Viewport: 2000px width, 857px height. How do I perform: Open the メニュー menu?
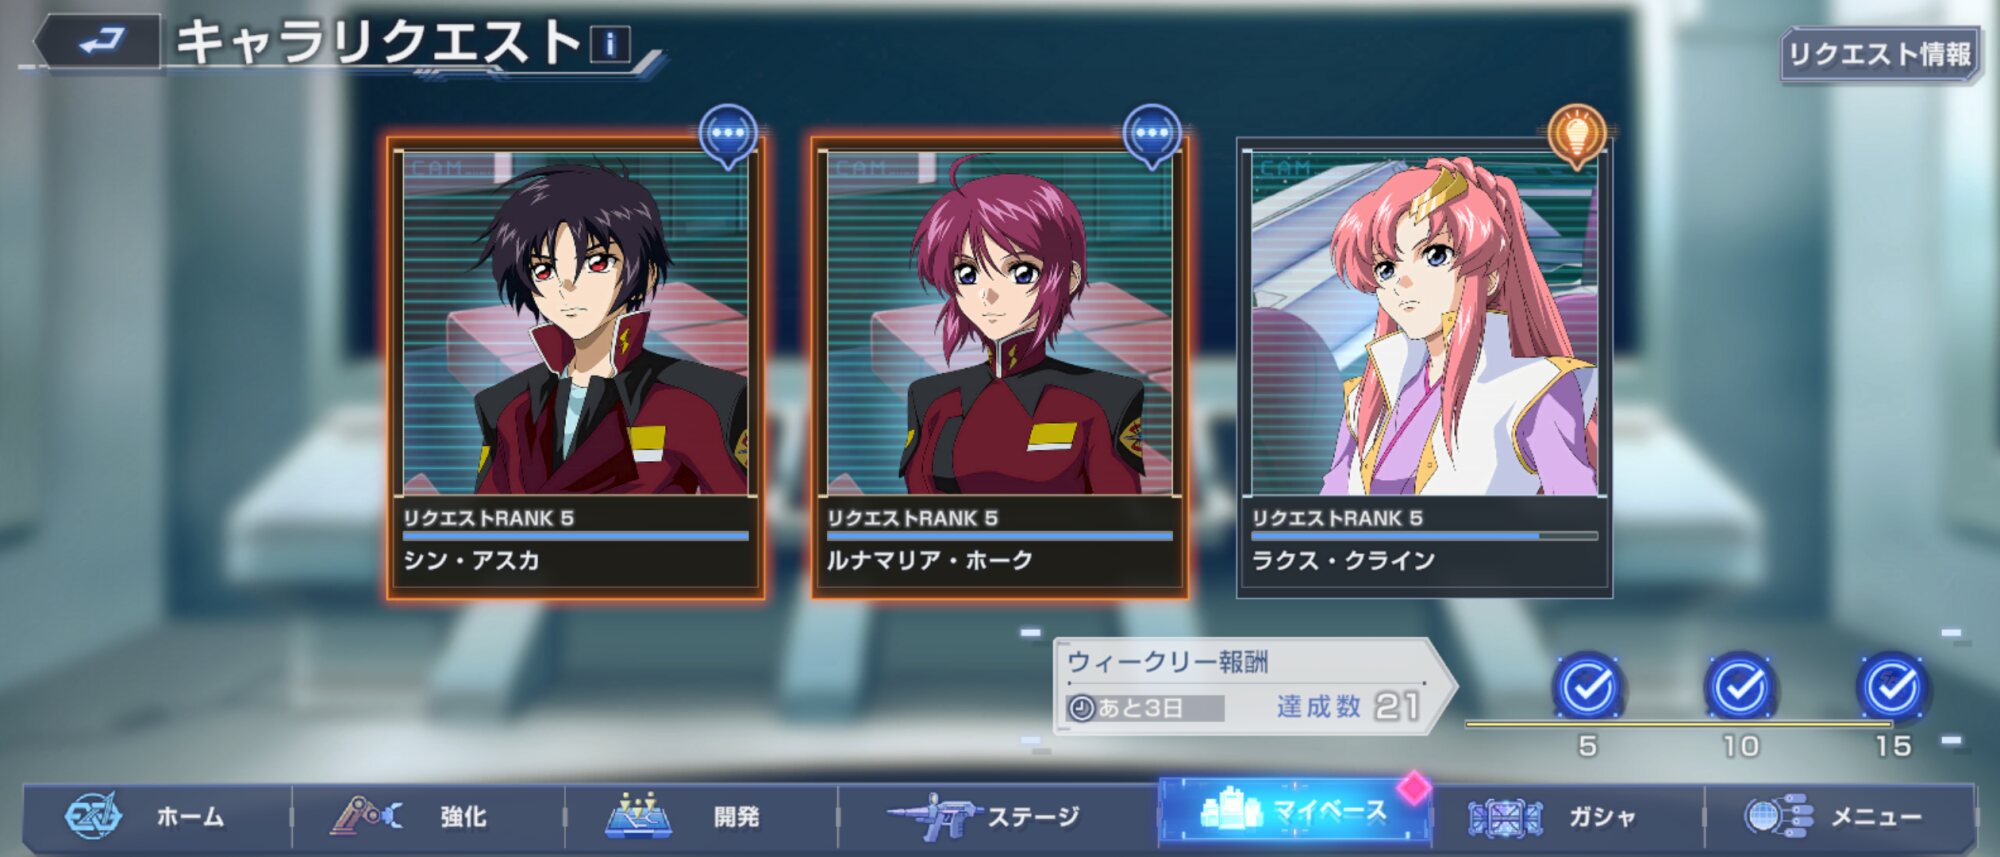(1839, 817)
